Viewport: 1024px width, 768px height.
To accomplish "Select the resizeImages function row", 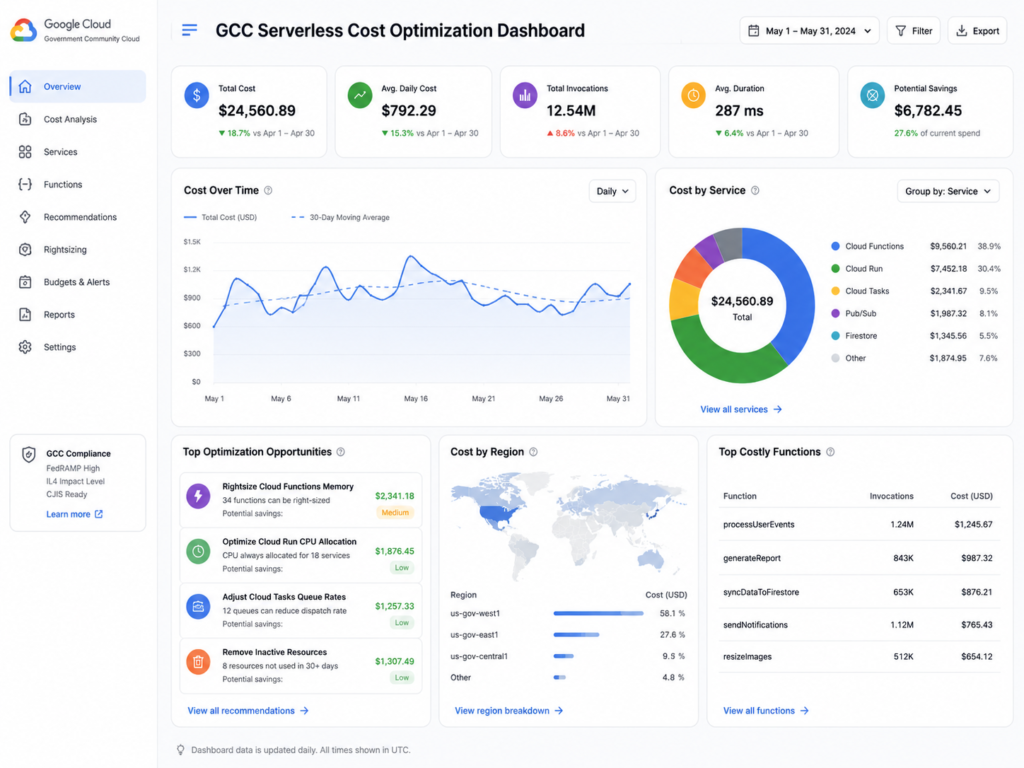I will (857, 657).
